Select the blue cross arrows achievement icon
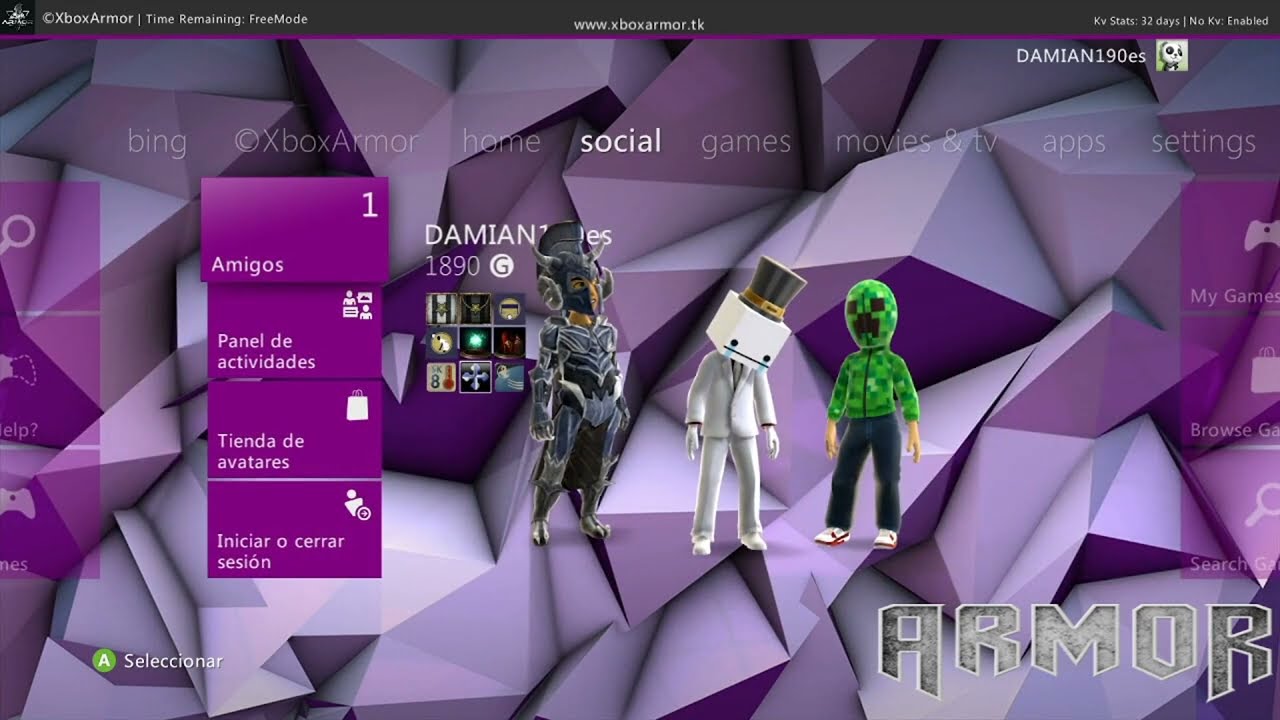This screenshot has height=720, width=1280. click(x=476, y=377)
